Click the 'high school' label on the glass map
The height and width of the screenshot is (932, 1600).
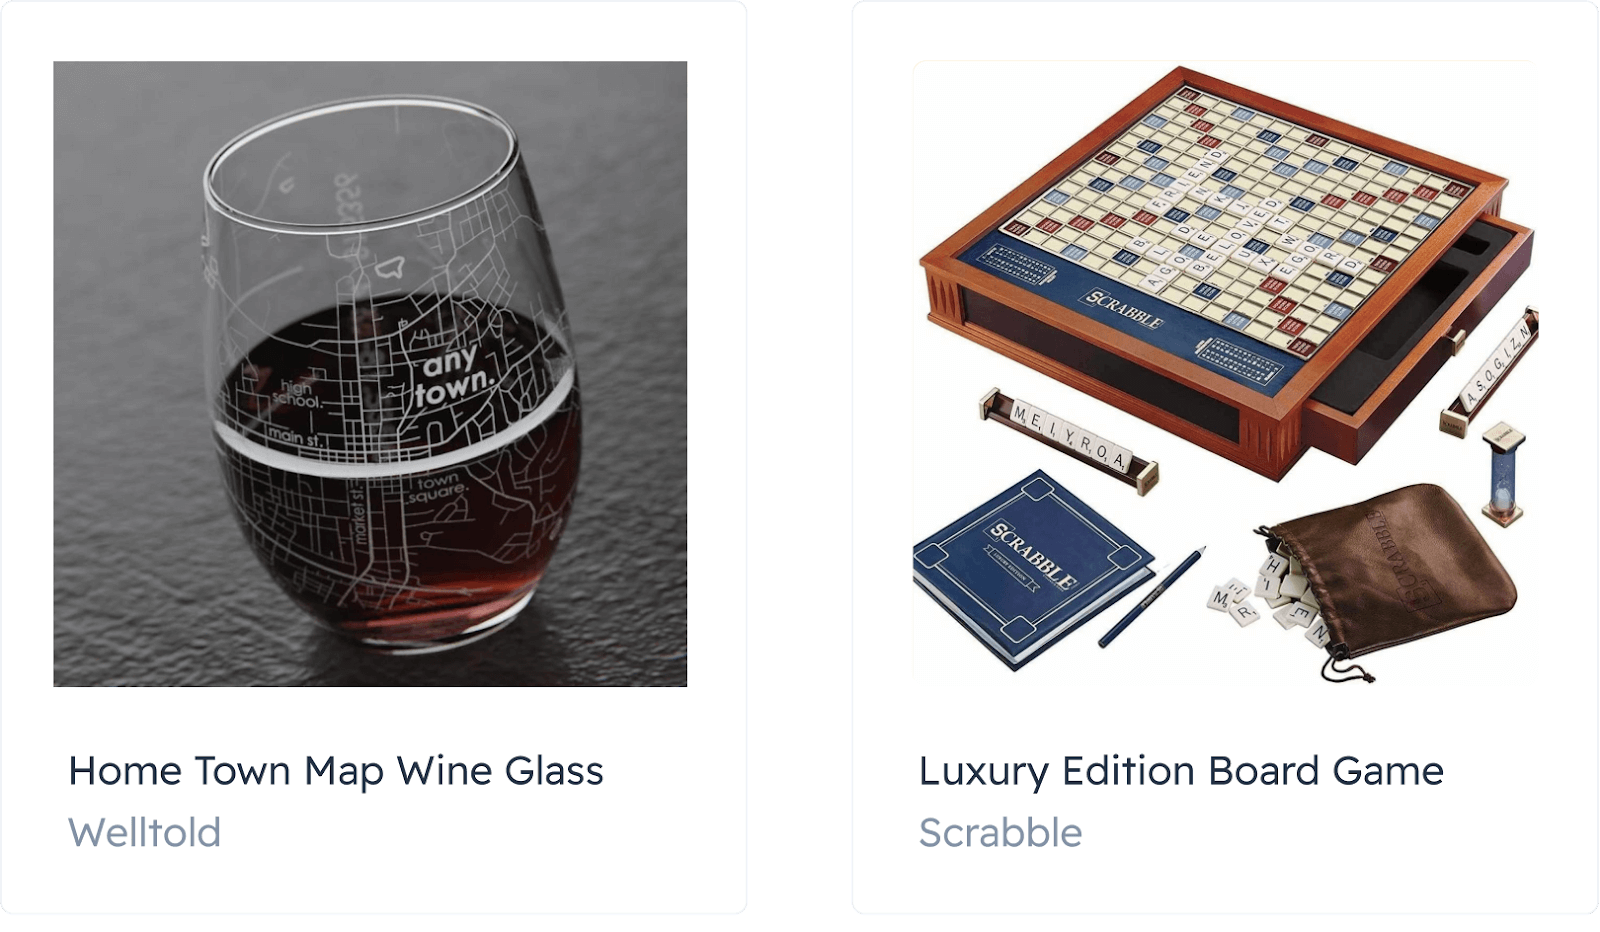point(298,394)
